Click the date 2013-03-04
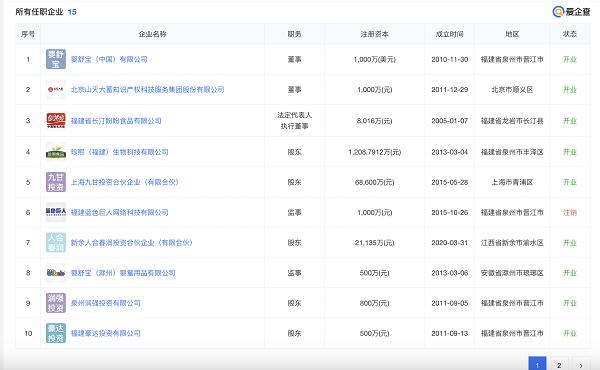 (x=450, y=152)
